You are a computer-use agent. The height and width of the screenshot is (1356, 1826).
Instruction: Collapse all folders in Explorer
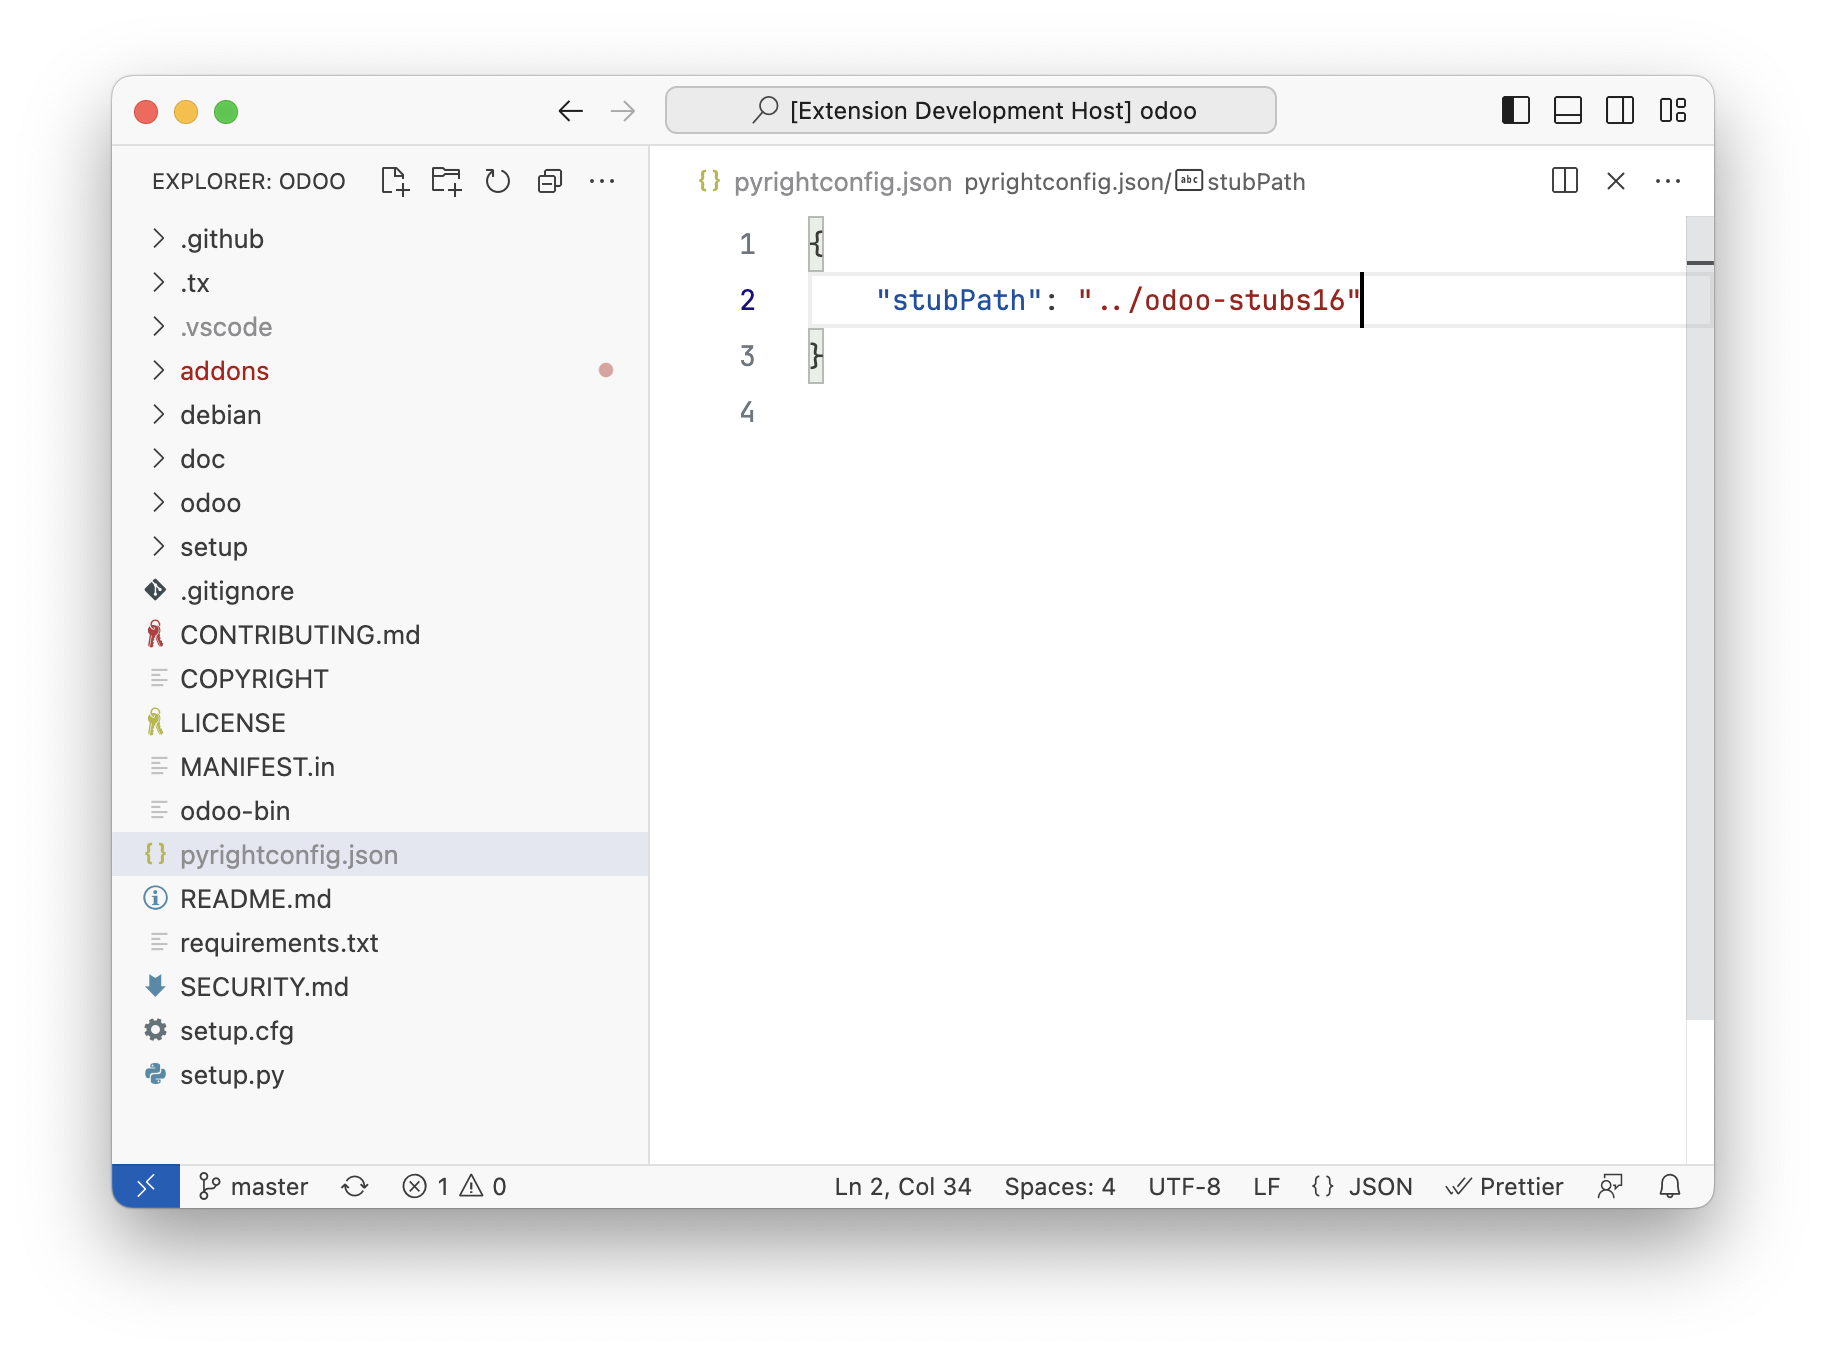[549, 181]
